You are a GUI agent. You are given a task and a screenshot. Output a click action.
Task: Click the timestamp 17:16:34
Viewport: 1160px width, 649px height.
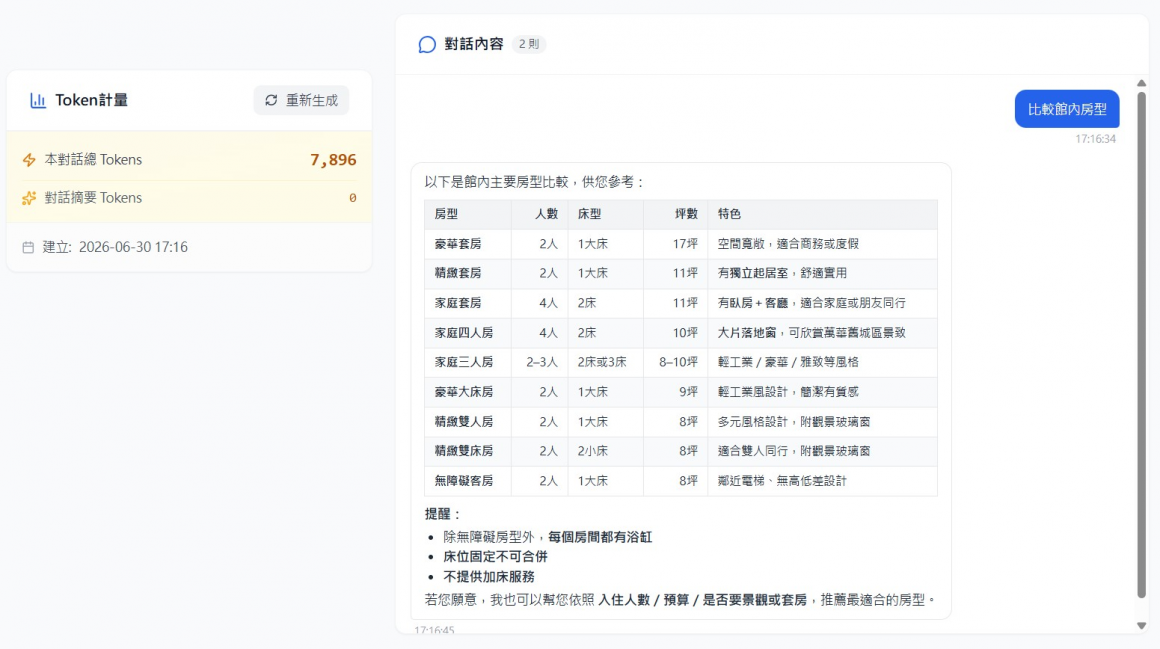[1095, 139]
